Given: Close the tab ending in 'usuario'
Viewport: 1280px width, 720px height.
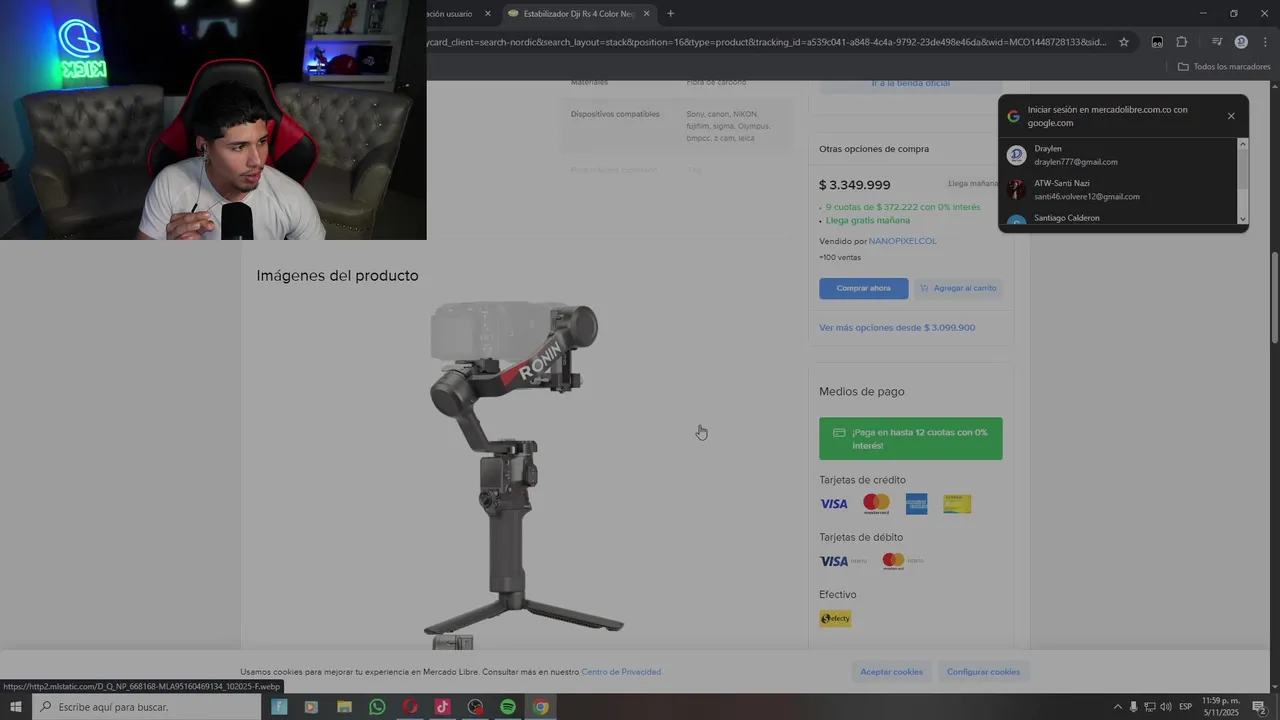Looking at the screenshot, I should [x=488, y=14].
